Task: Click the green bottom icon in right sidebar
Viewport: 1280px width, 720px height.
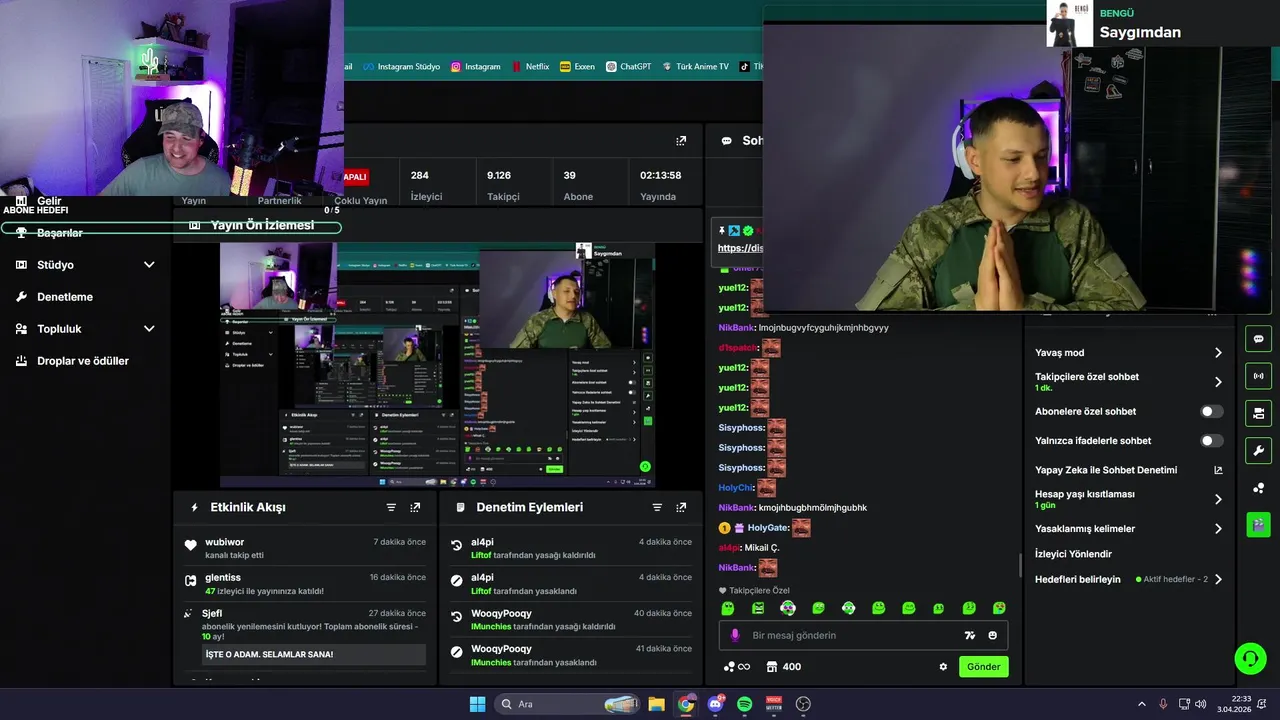Action: pyautogui.click(x=1258, y=524)
